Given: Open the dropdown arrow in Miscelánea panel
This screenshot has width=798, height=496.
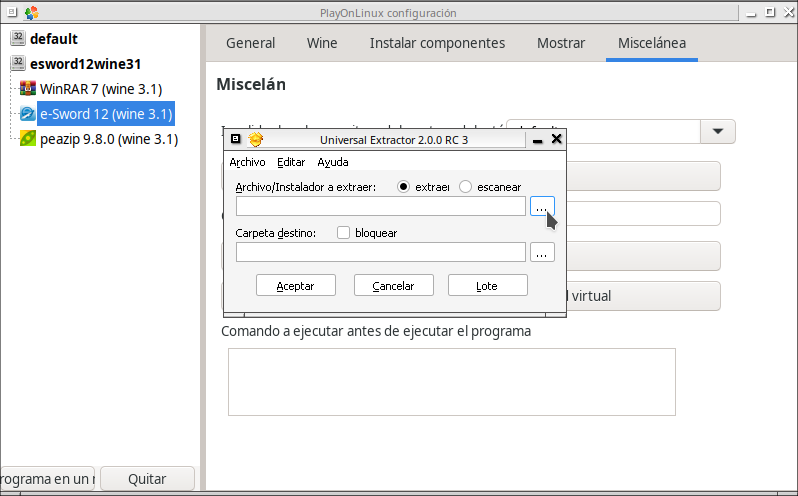Looking at the screenshot, I should click(x=718, y=131).
